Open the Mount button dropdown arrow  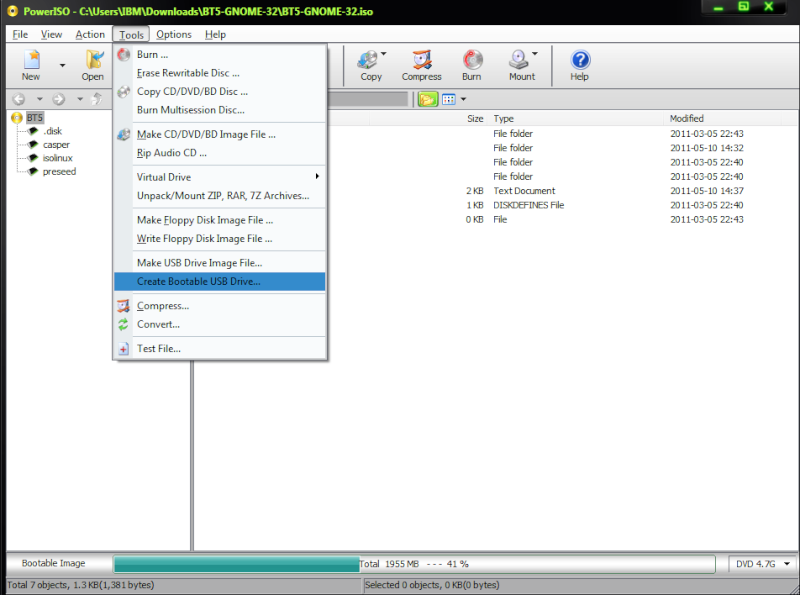point(535,53)
